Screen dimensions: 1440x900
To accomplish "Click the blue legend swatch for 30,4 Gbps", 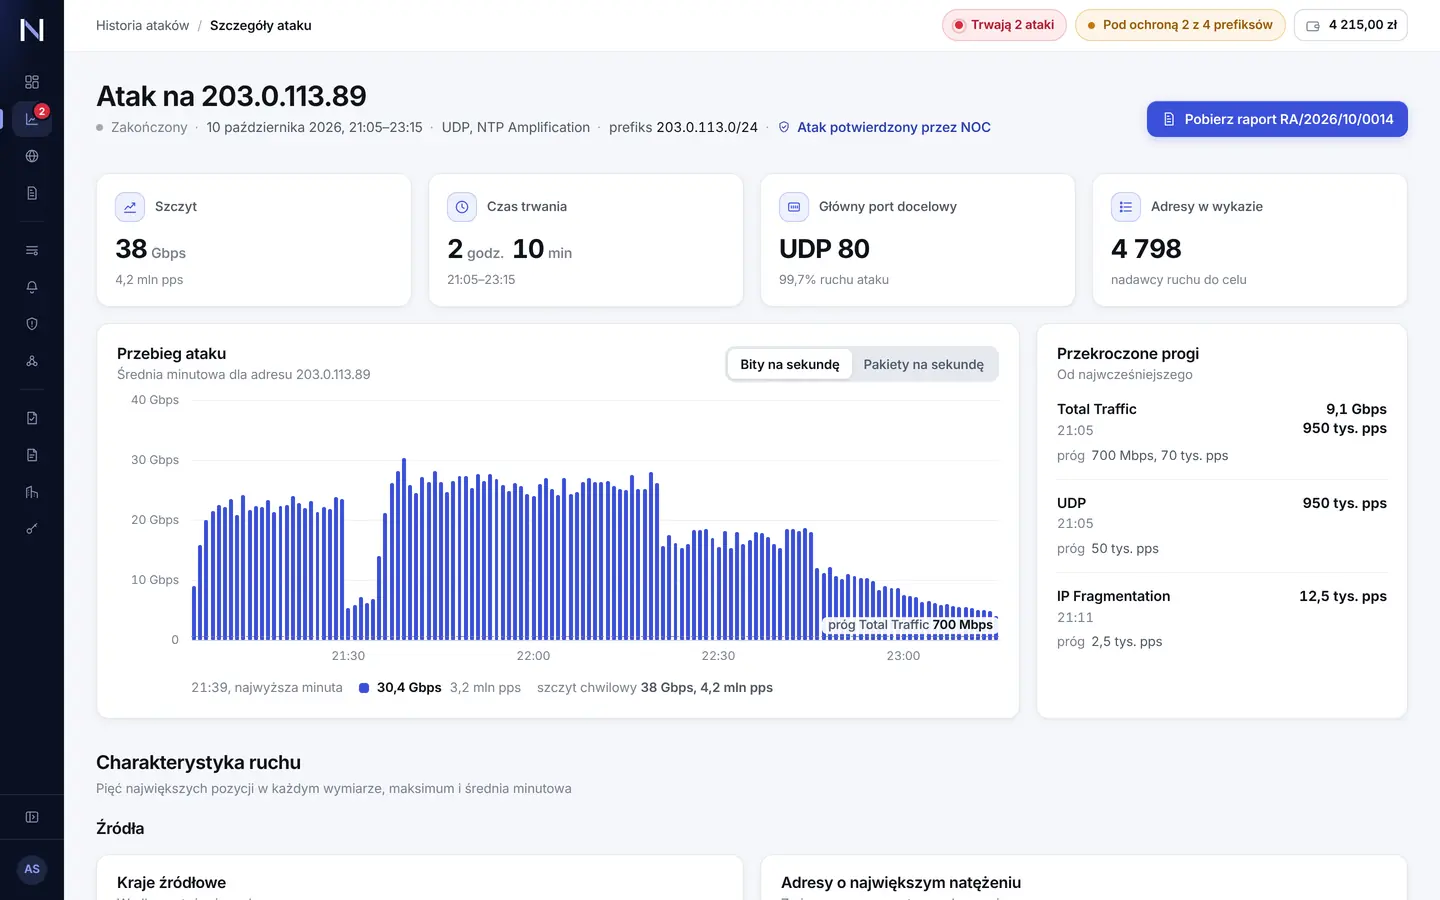I will pos(364,688).
